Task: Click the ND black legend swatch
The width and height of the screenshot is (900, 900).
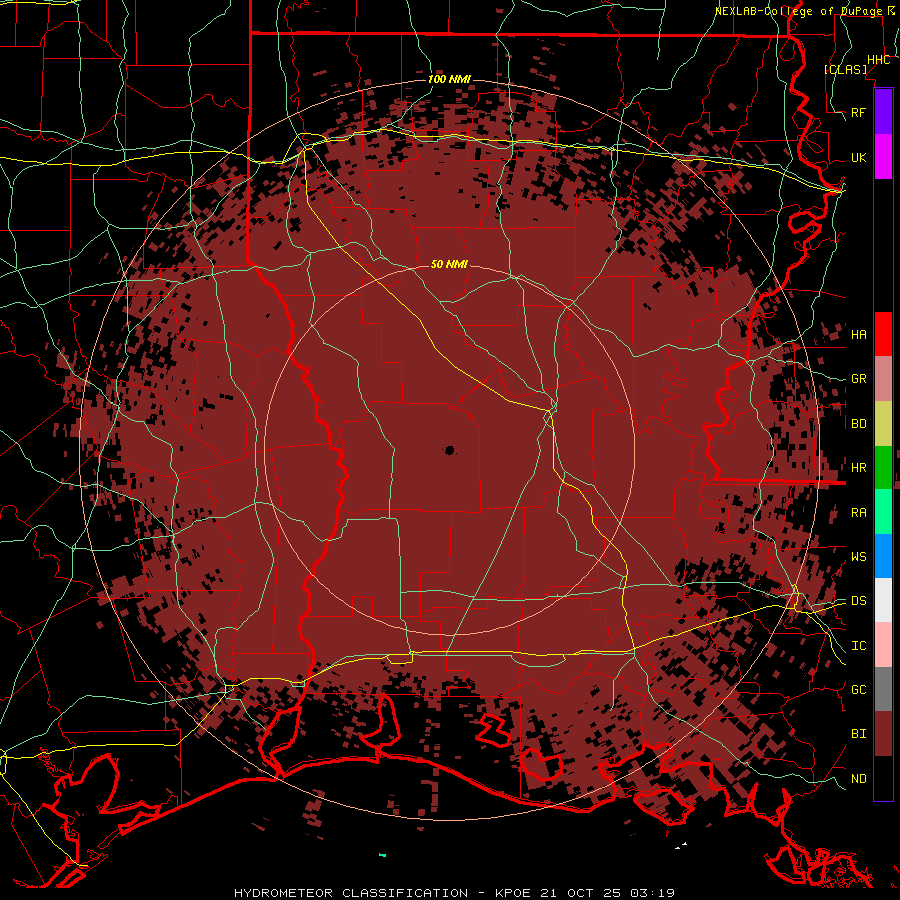Action: (x=883, y=778)
